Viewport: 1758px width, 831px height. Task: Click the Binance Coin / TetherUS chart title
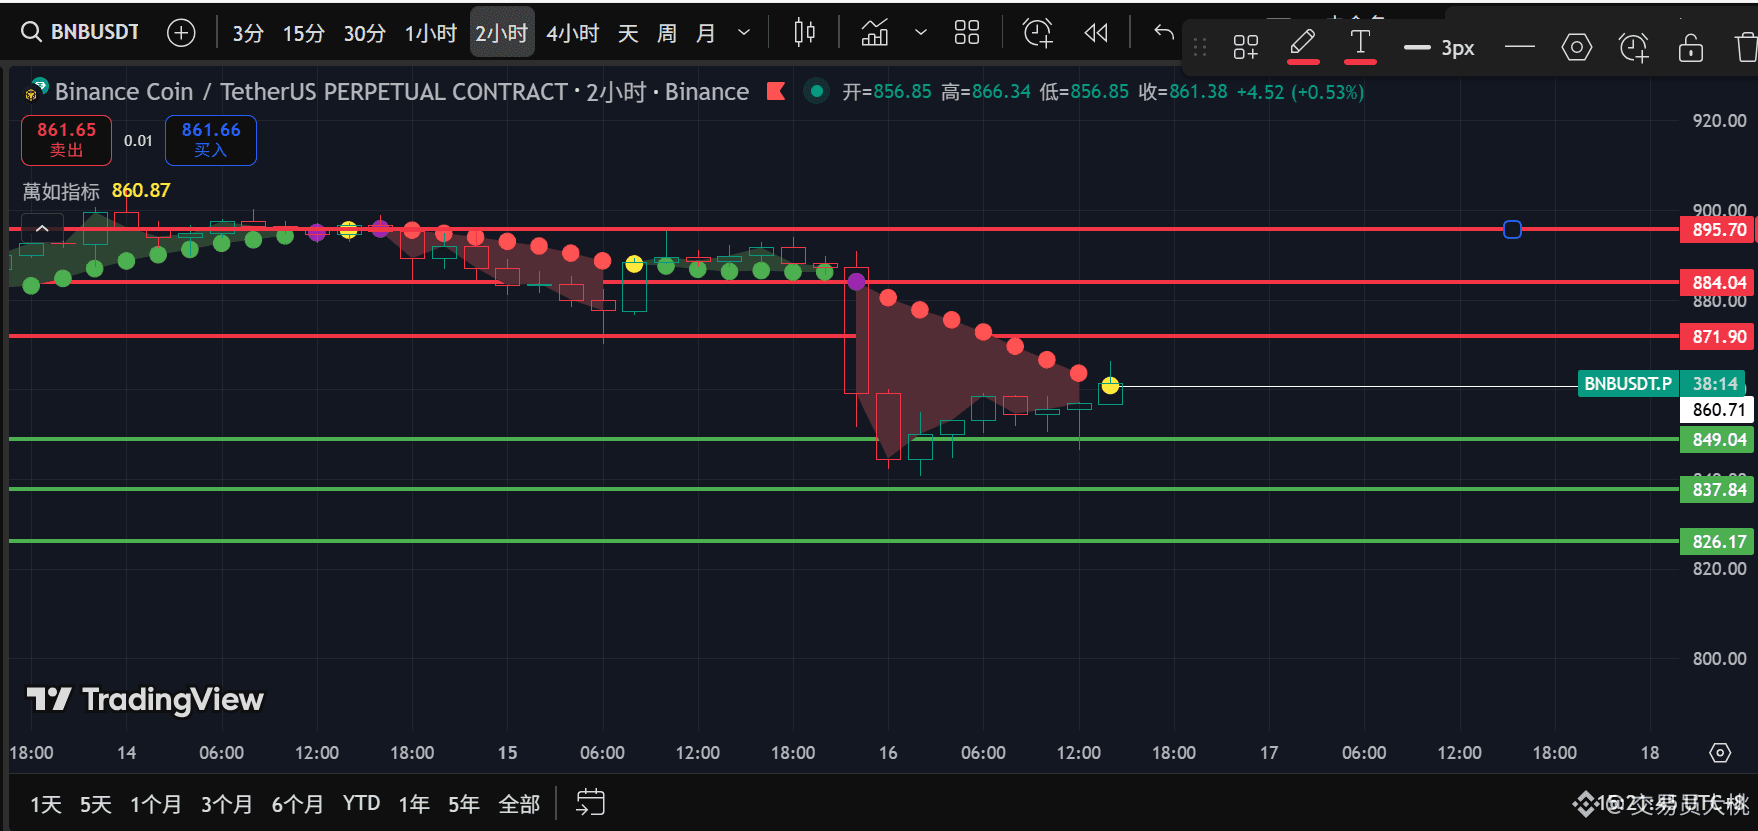[402, 92]
